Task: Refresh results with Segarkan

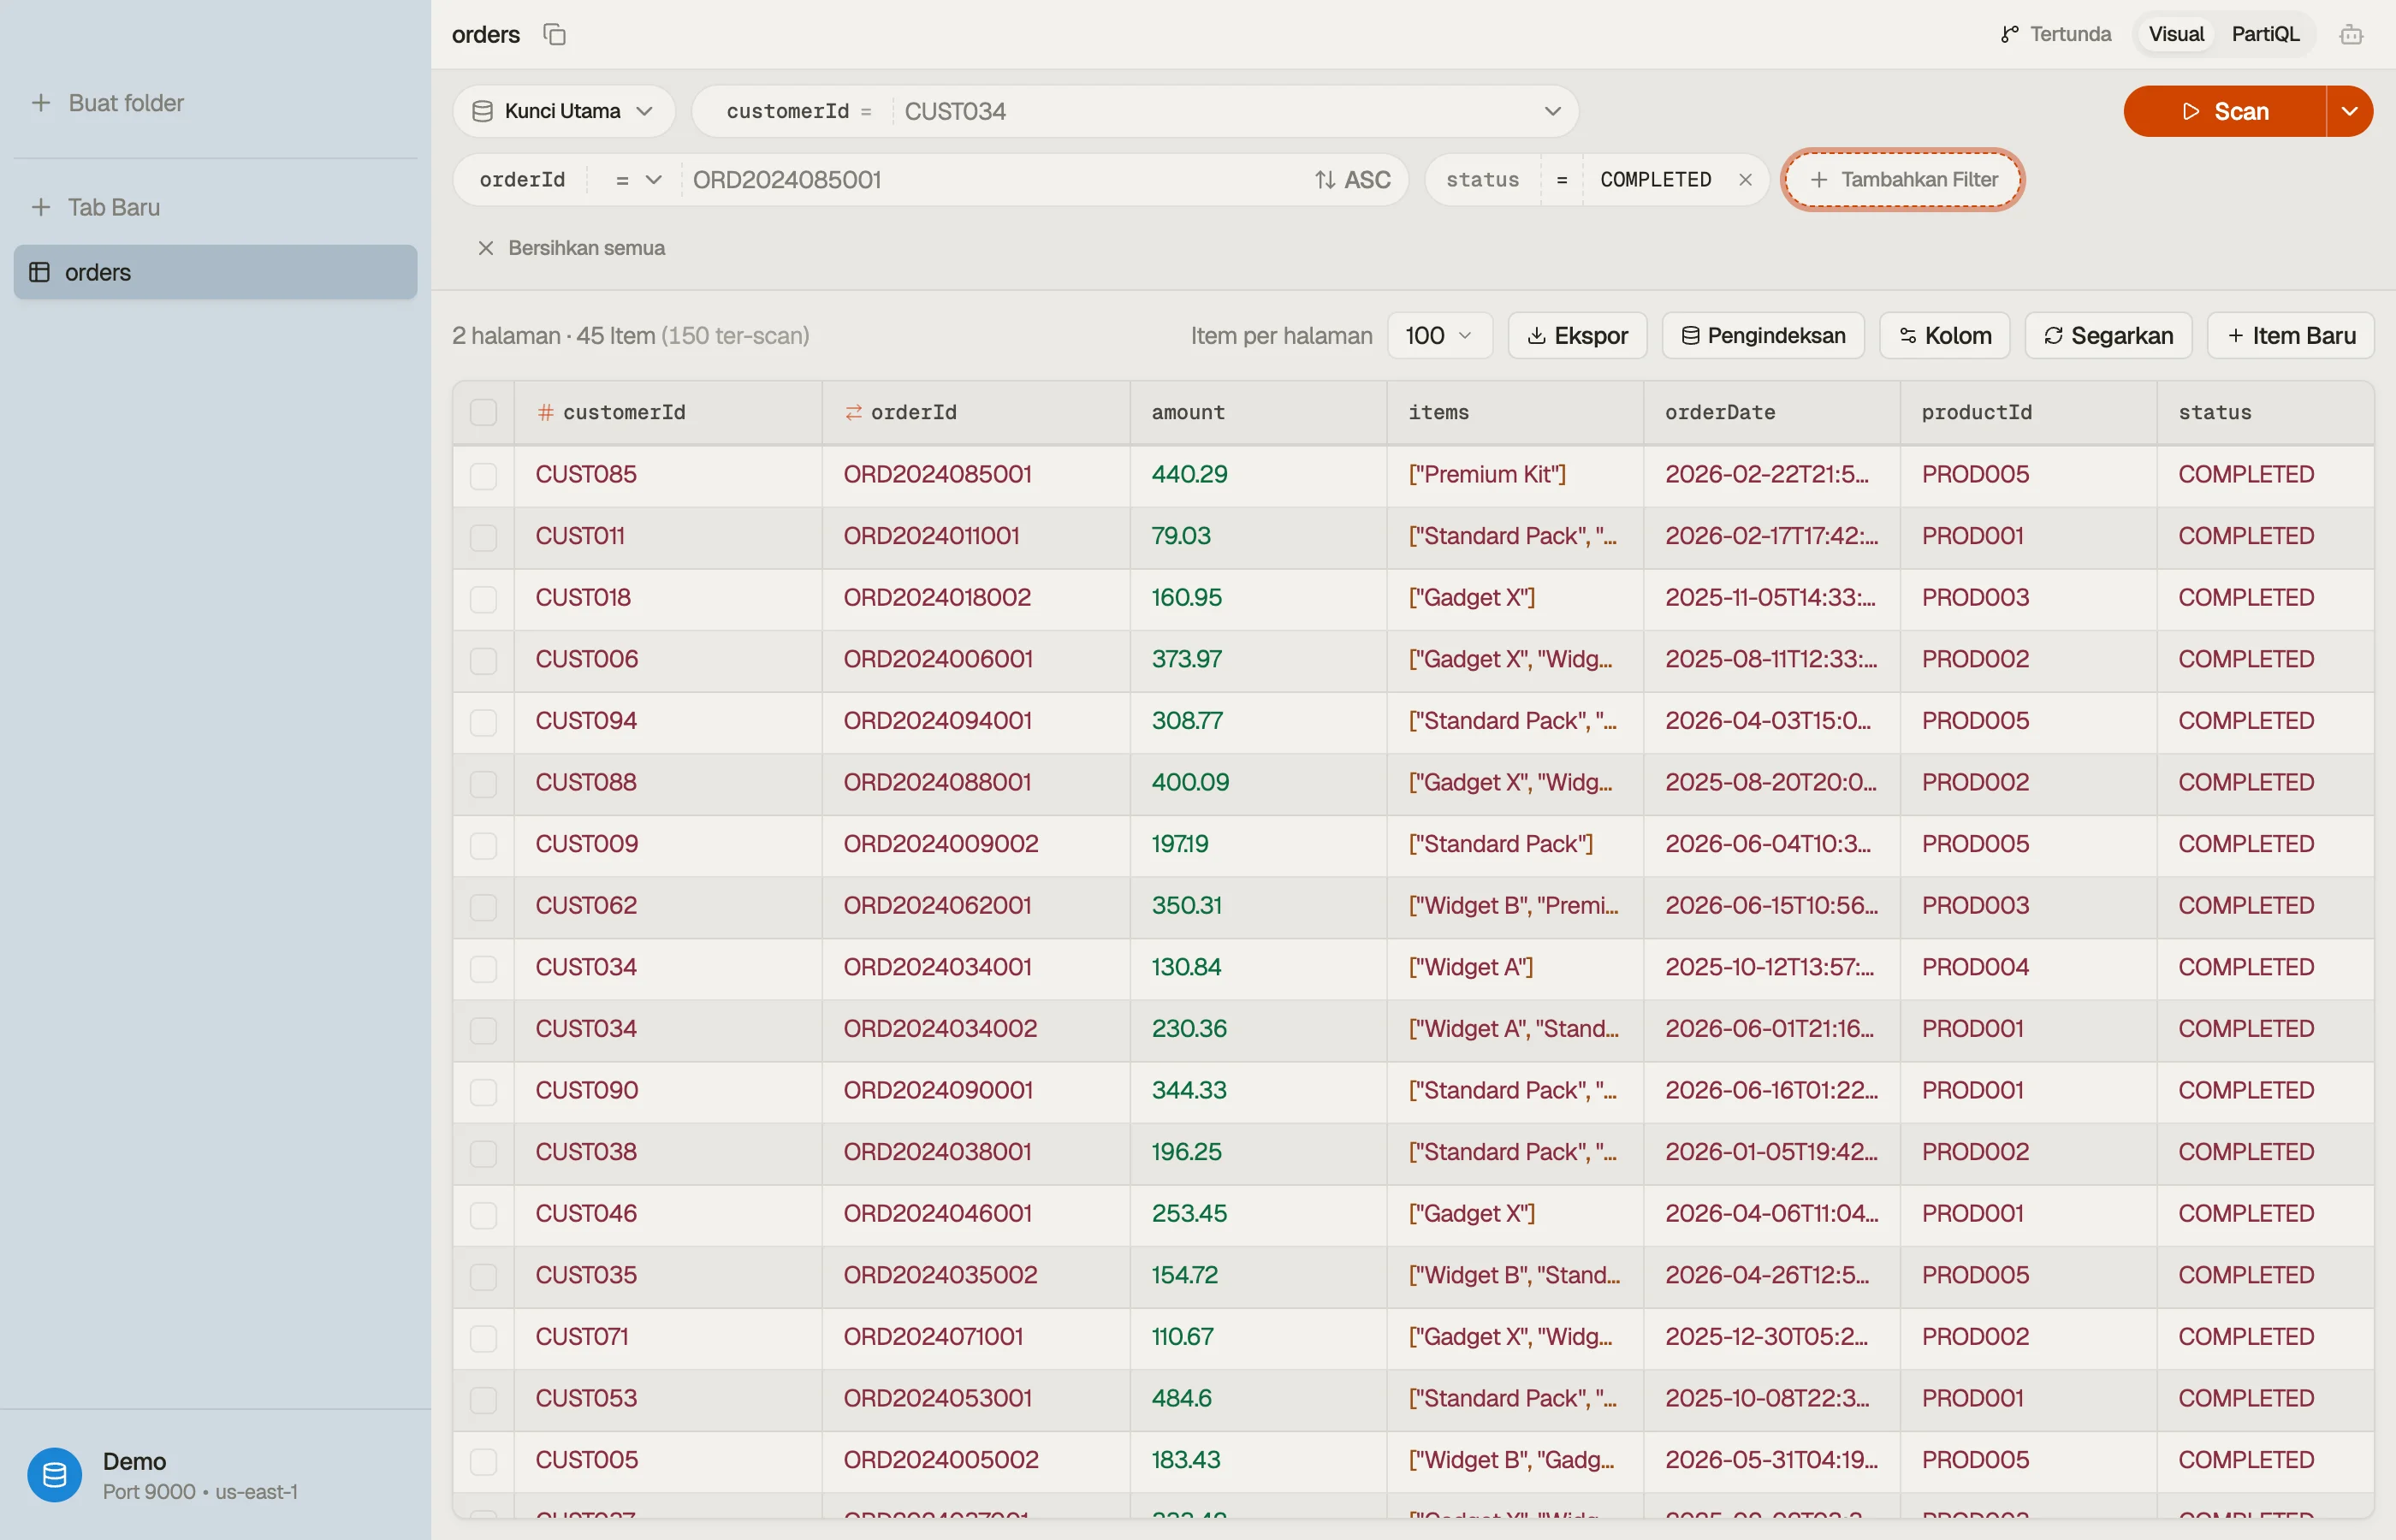Action: point(2108,336)
